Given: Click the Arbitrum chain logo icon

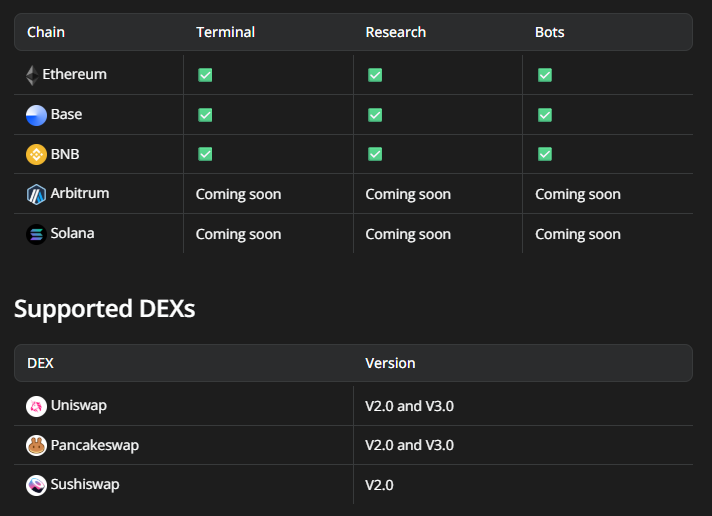Looking at the screenshot, I should pyautogui.click(x=36, y=194).
